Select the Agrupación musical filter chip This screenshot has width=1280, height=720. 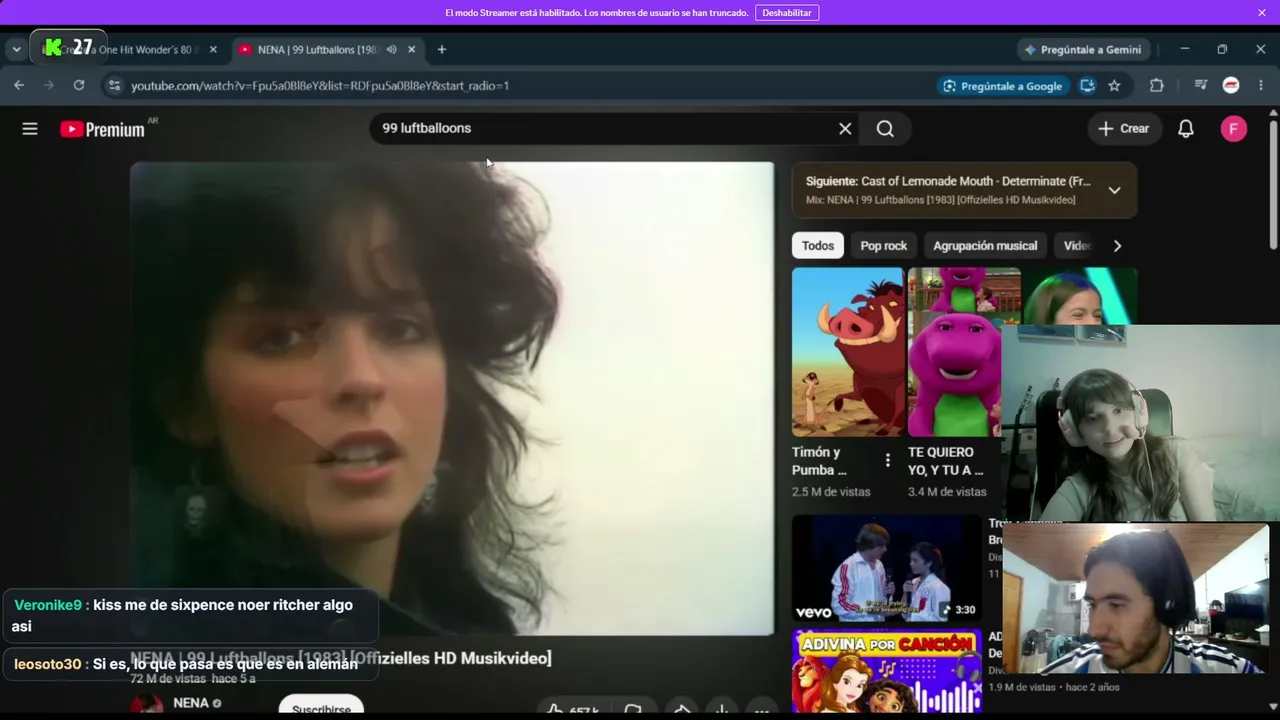tap(985, 246)
